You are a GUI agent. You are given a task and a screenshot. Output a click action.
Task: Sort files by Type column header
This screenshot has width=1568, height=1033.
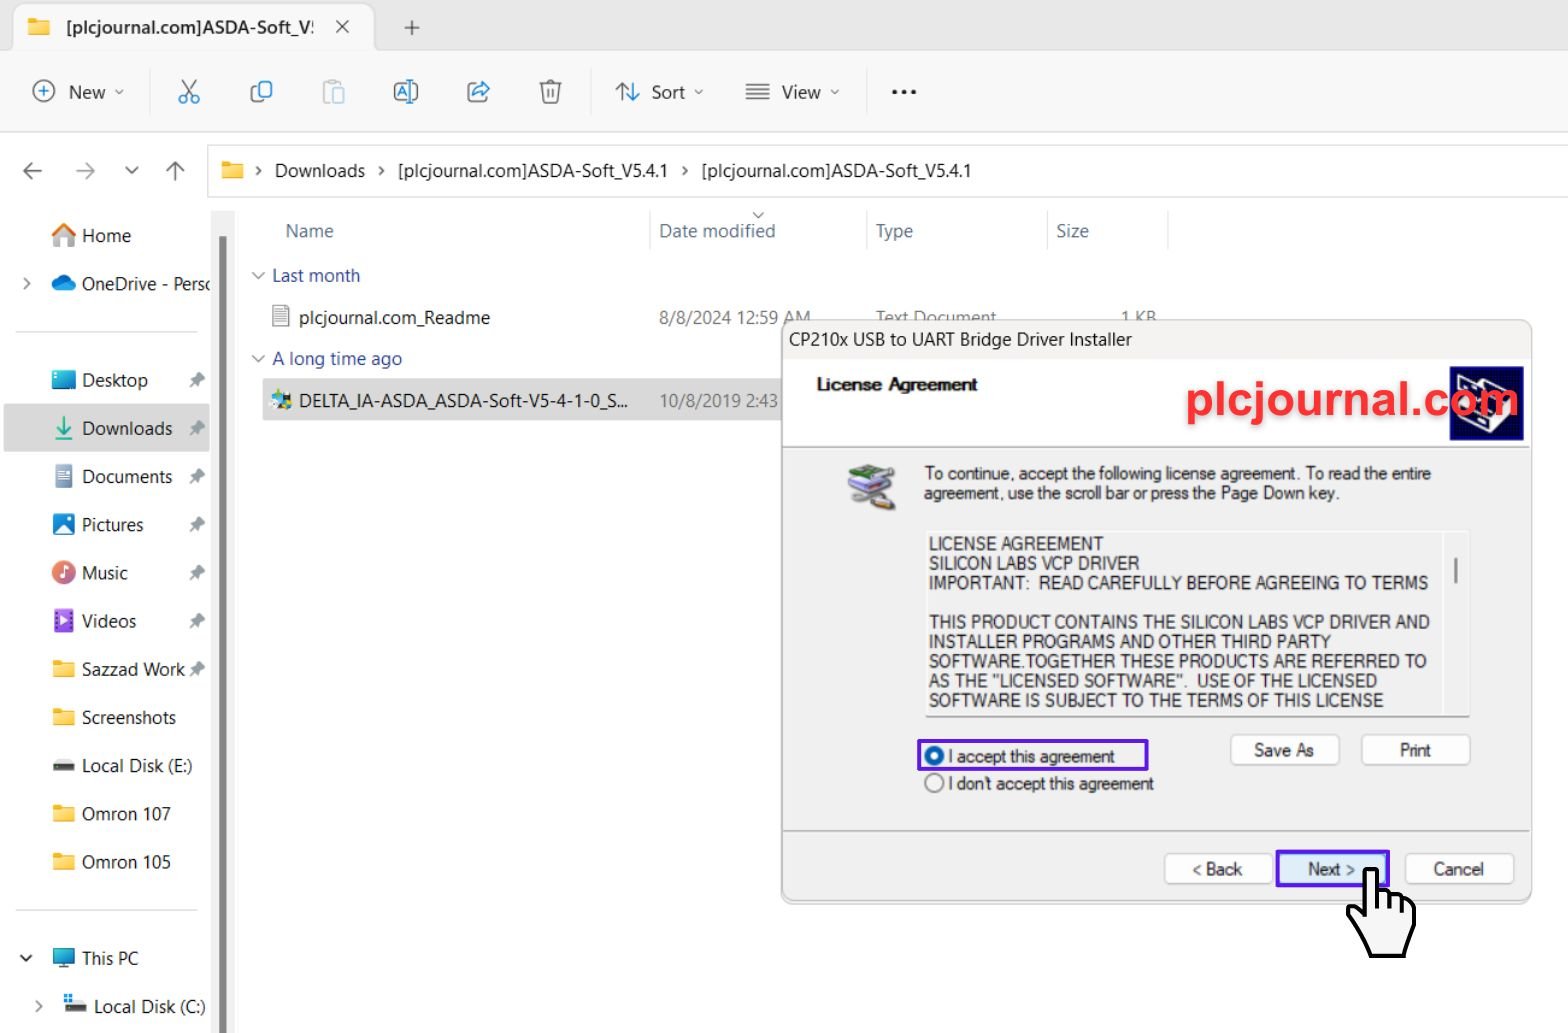[894, 231]
